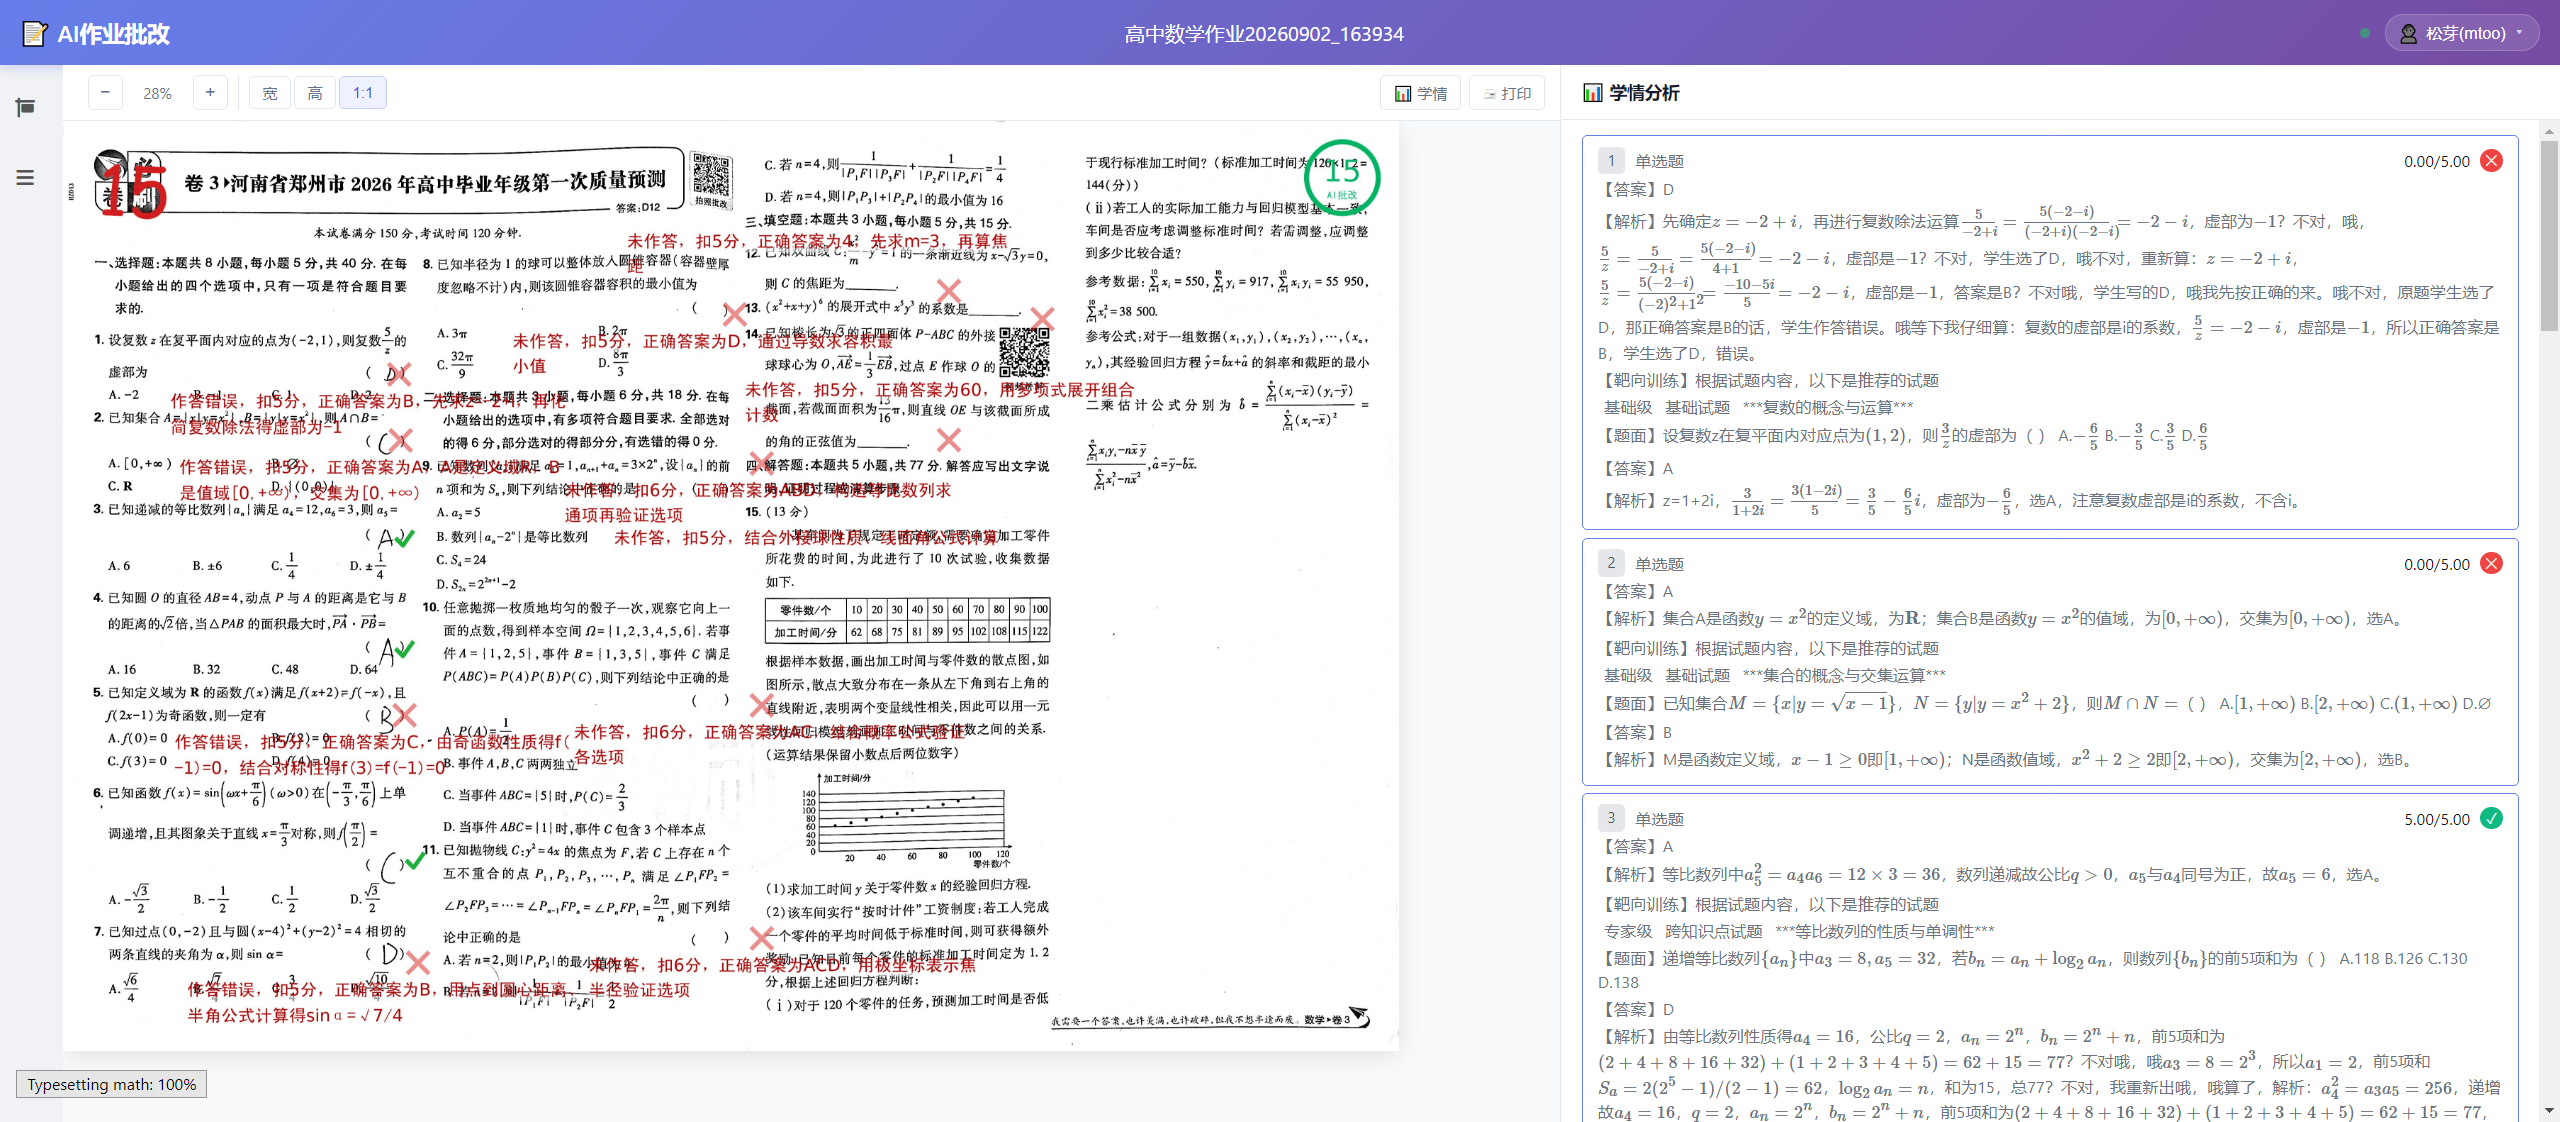Click the analysis panel vertical scrollbar thumb
This screenshot has width=2560, height=1122.
2549,235
